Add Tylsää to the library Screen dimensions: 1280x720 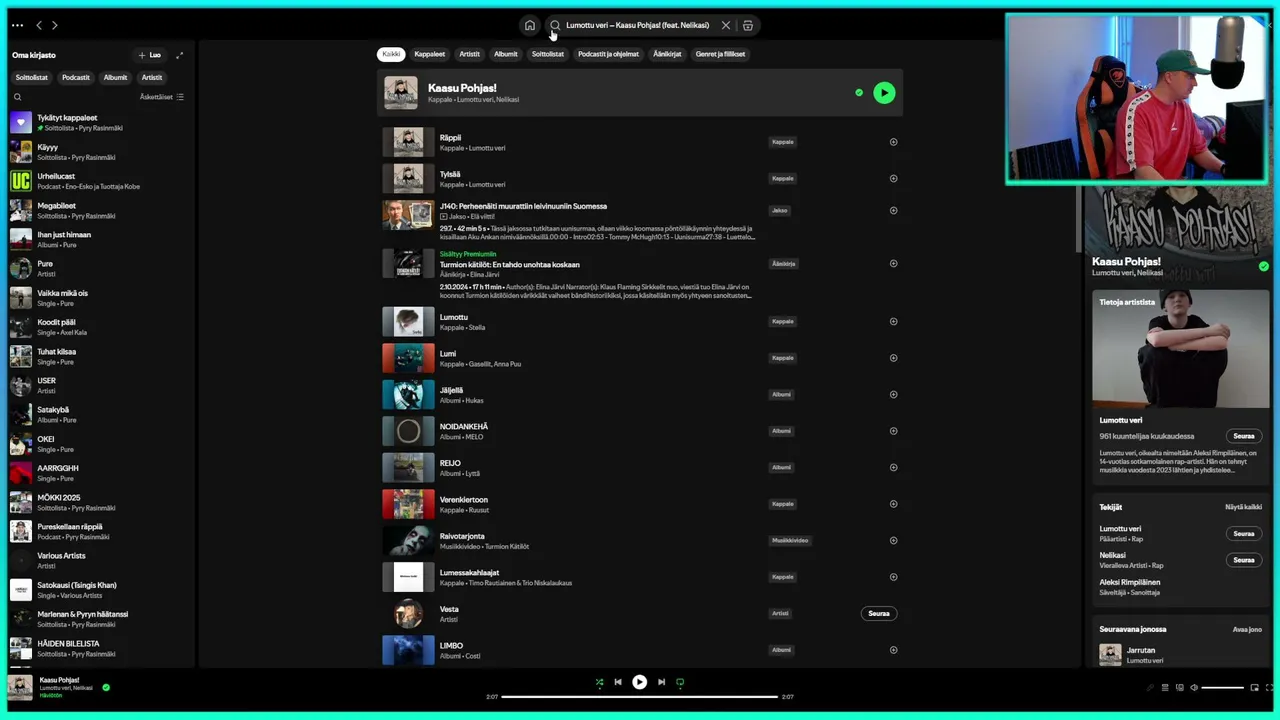[x=893, y=178]
